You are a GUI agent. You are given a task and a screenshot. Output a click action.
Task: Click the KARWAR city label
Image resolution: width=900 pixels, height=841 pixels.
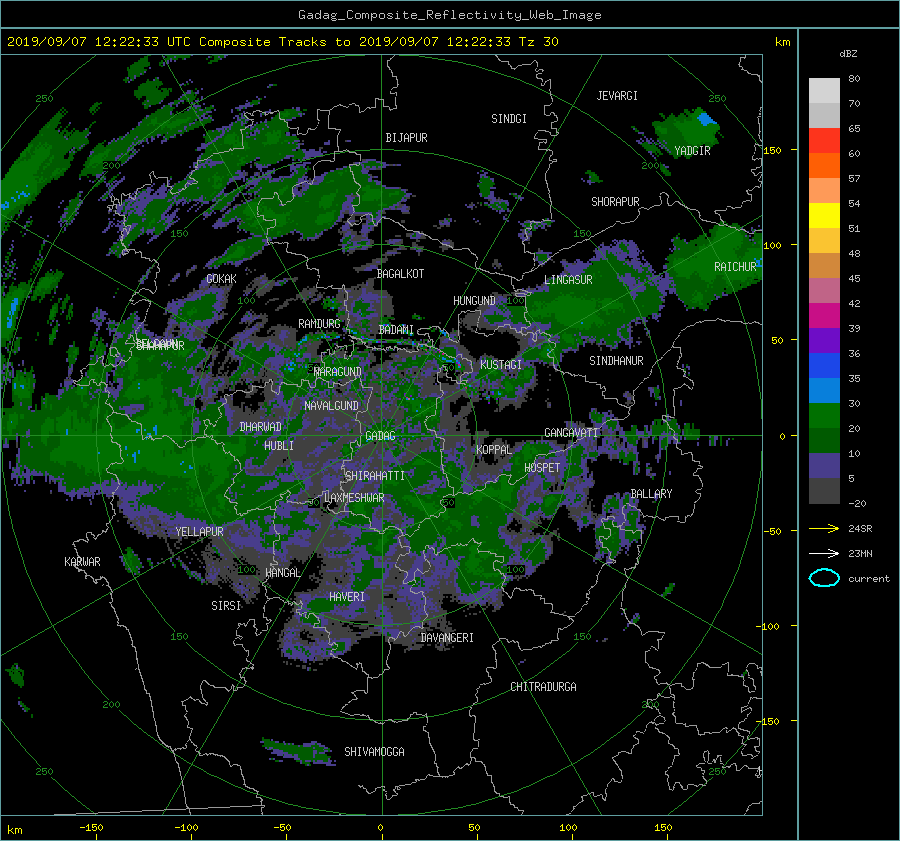[x=82, y=562]
